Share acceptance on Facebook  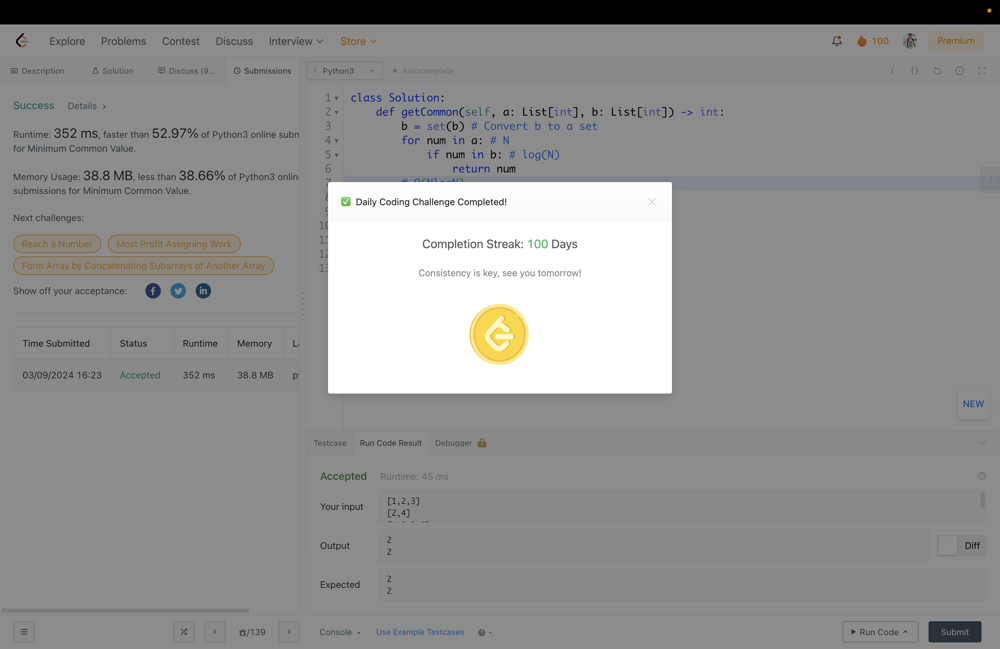click(153, 291)
